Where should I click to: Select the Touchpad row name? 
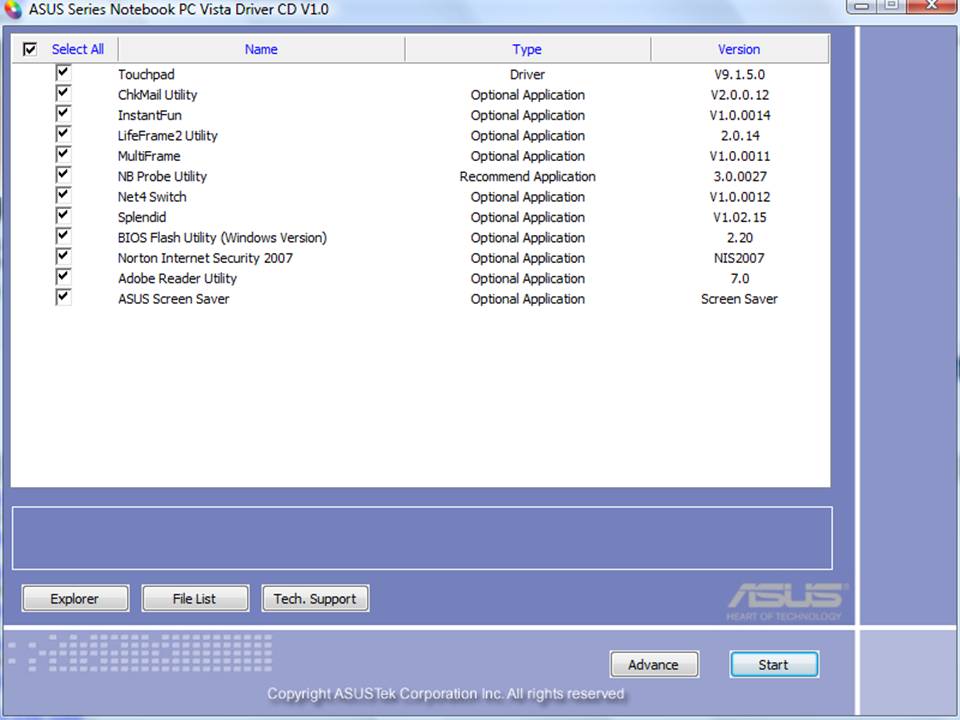click(146, 75)
